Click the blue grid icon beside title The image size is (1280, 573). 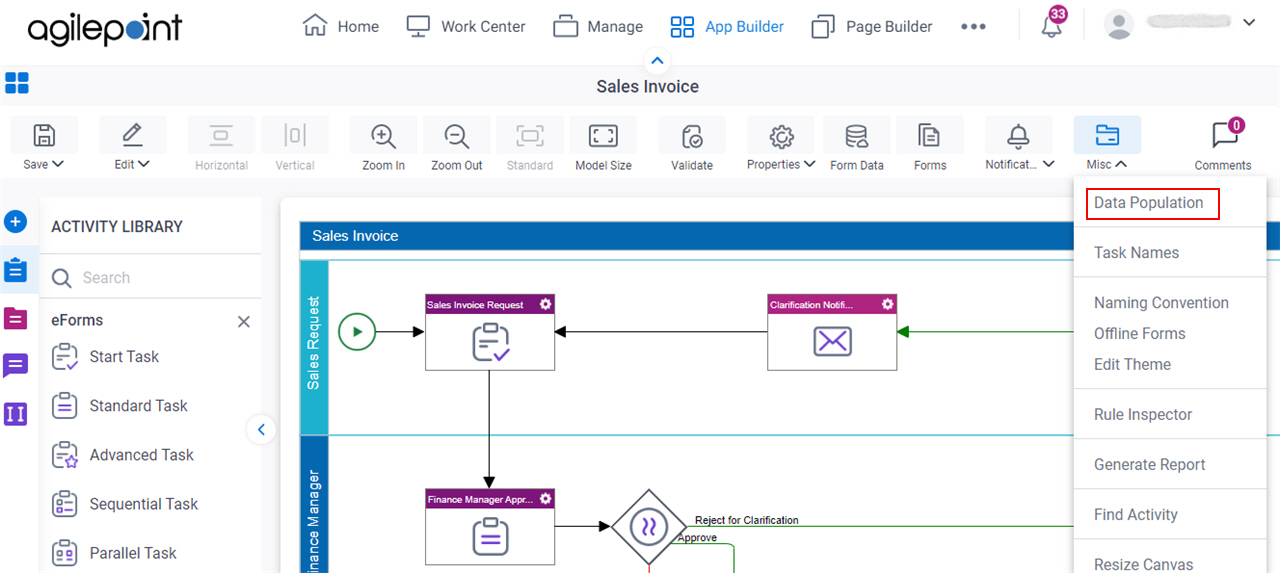(x=17, y=83)
